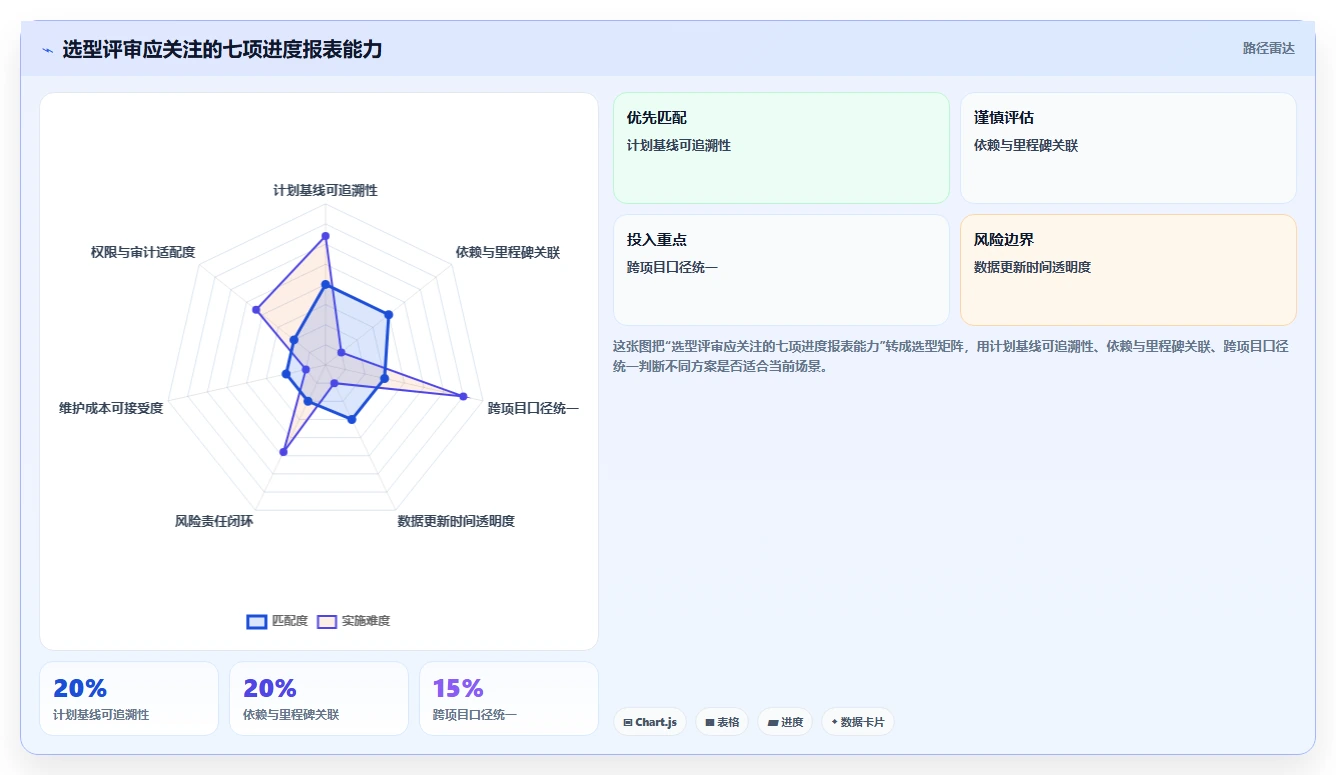
Task: Click 实施难度 data point on 计划基线可追溯性 axis
Action: [325, 236]
